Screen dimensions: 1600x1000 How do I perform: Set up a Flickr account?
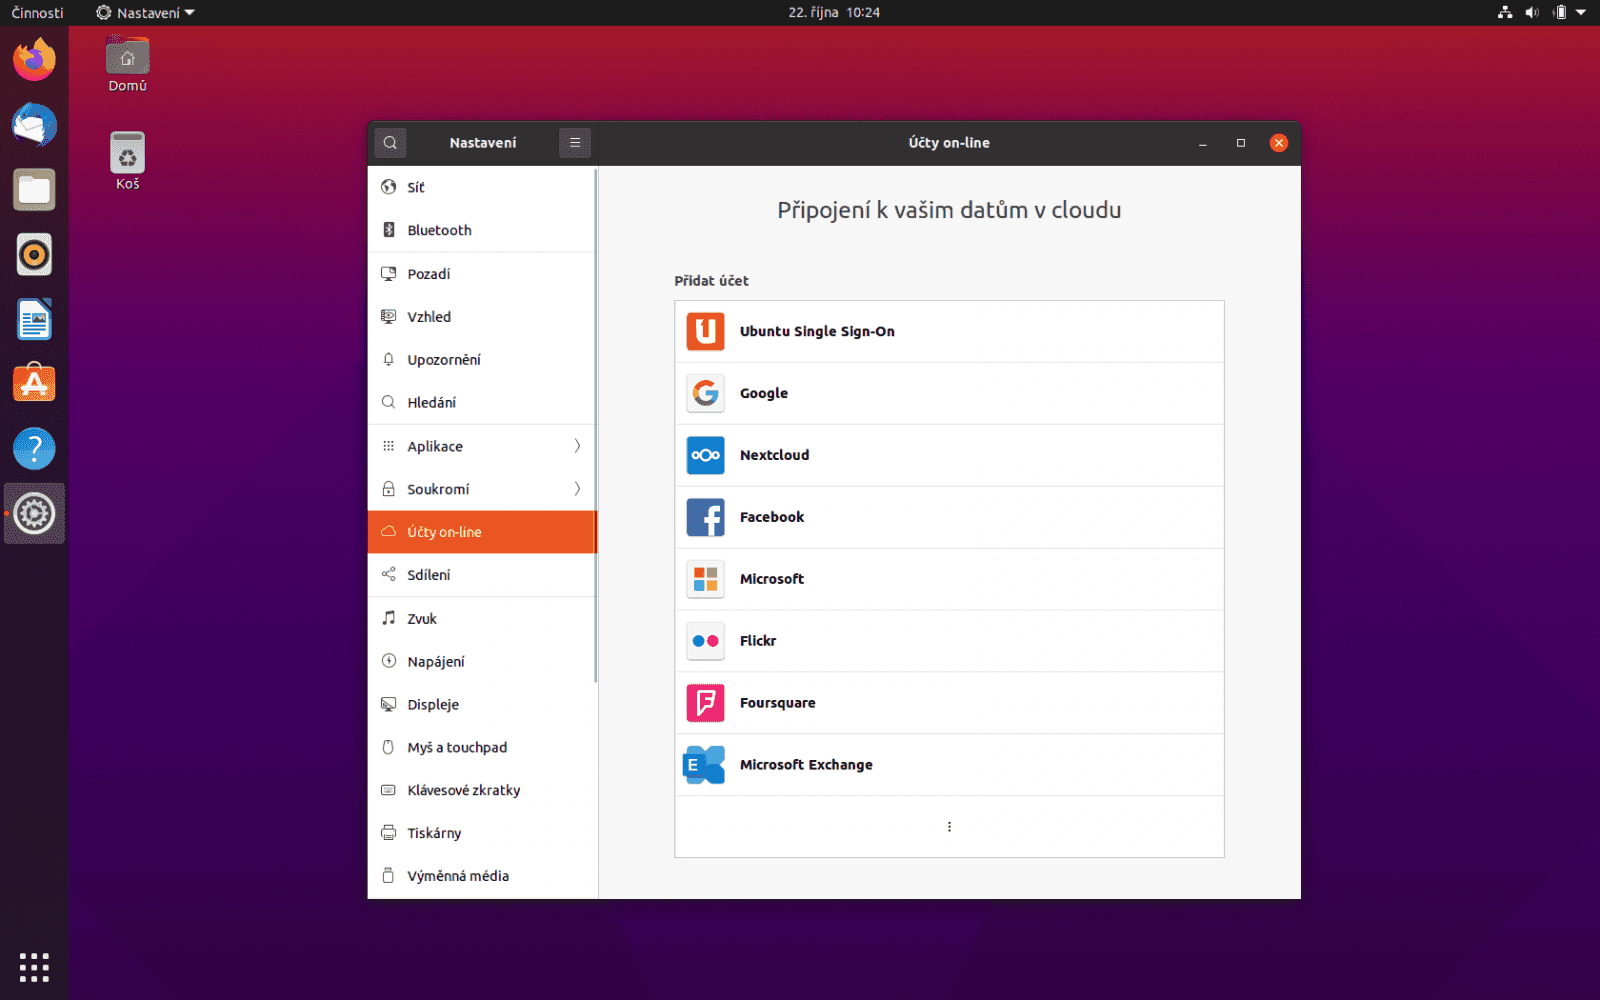tap(948, 641)
